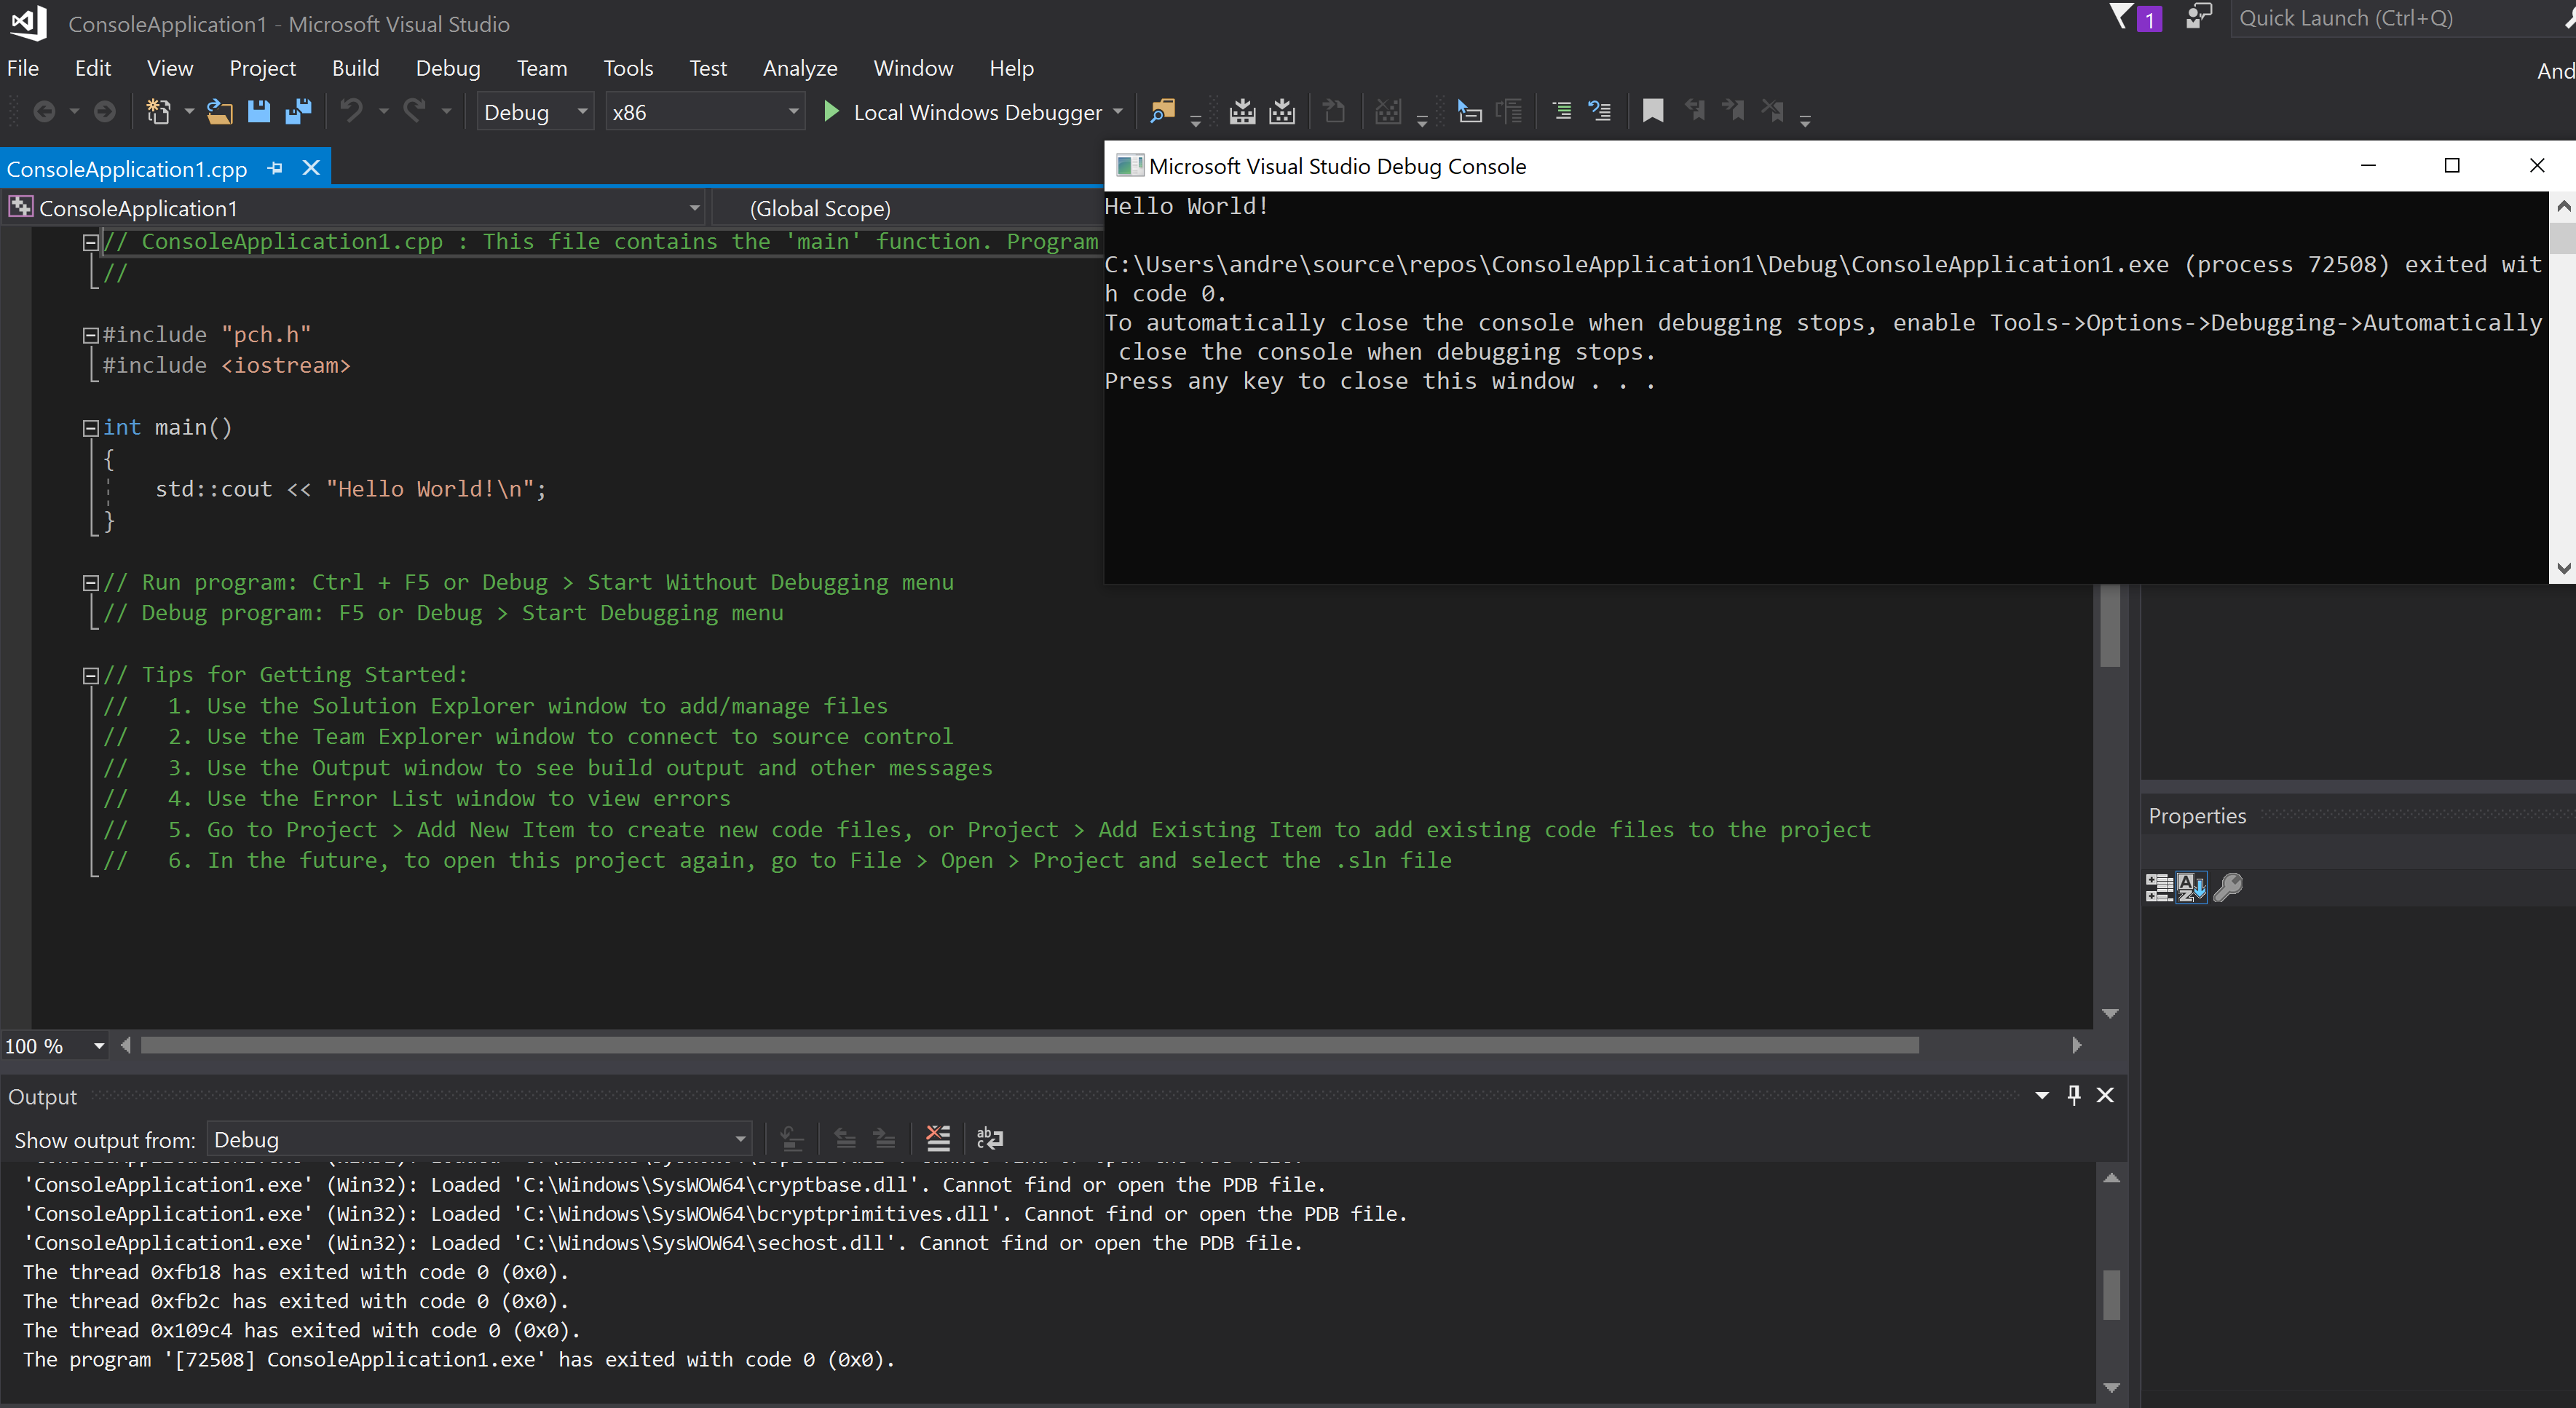Viewport: 2576px width, 1408px height.
Task: Click the Save All icon
Action: coord(298,112)
